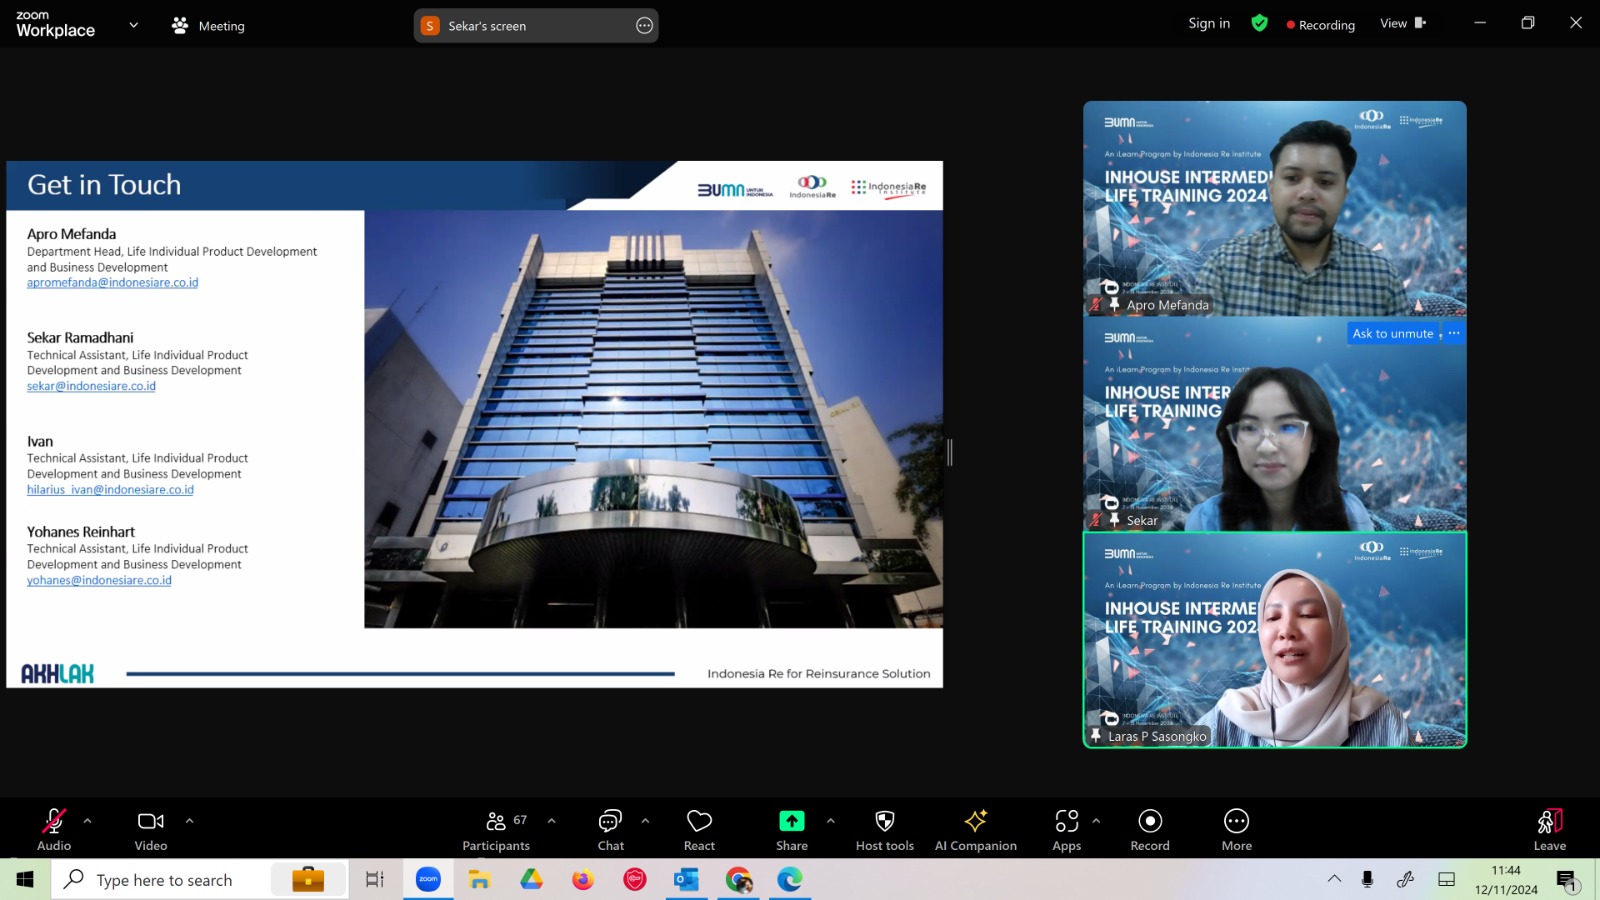The image size is (1600, 900).
Task: Select the Meeting tab
Action: [x=208, y=26]
